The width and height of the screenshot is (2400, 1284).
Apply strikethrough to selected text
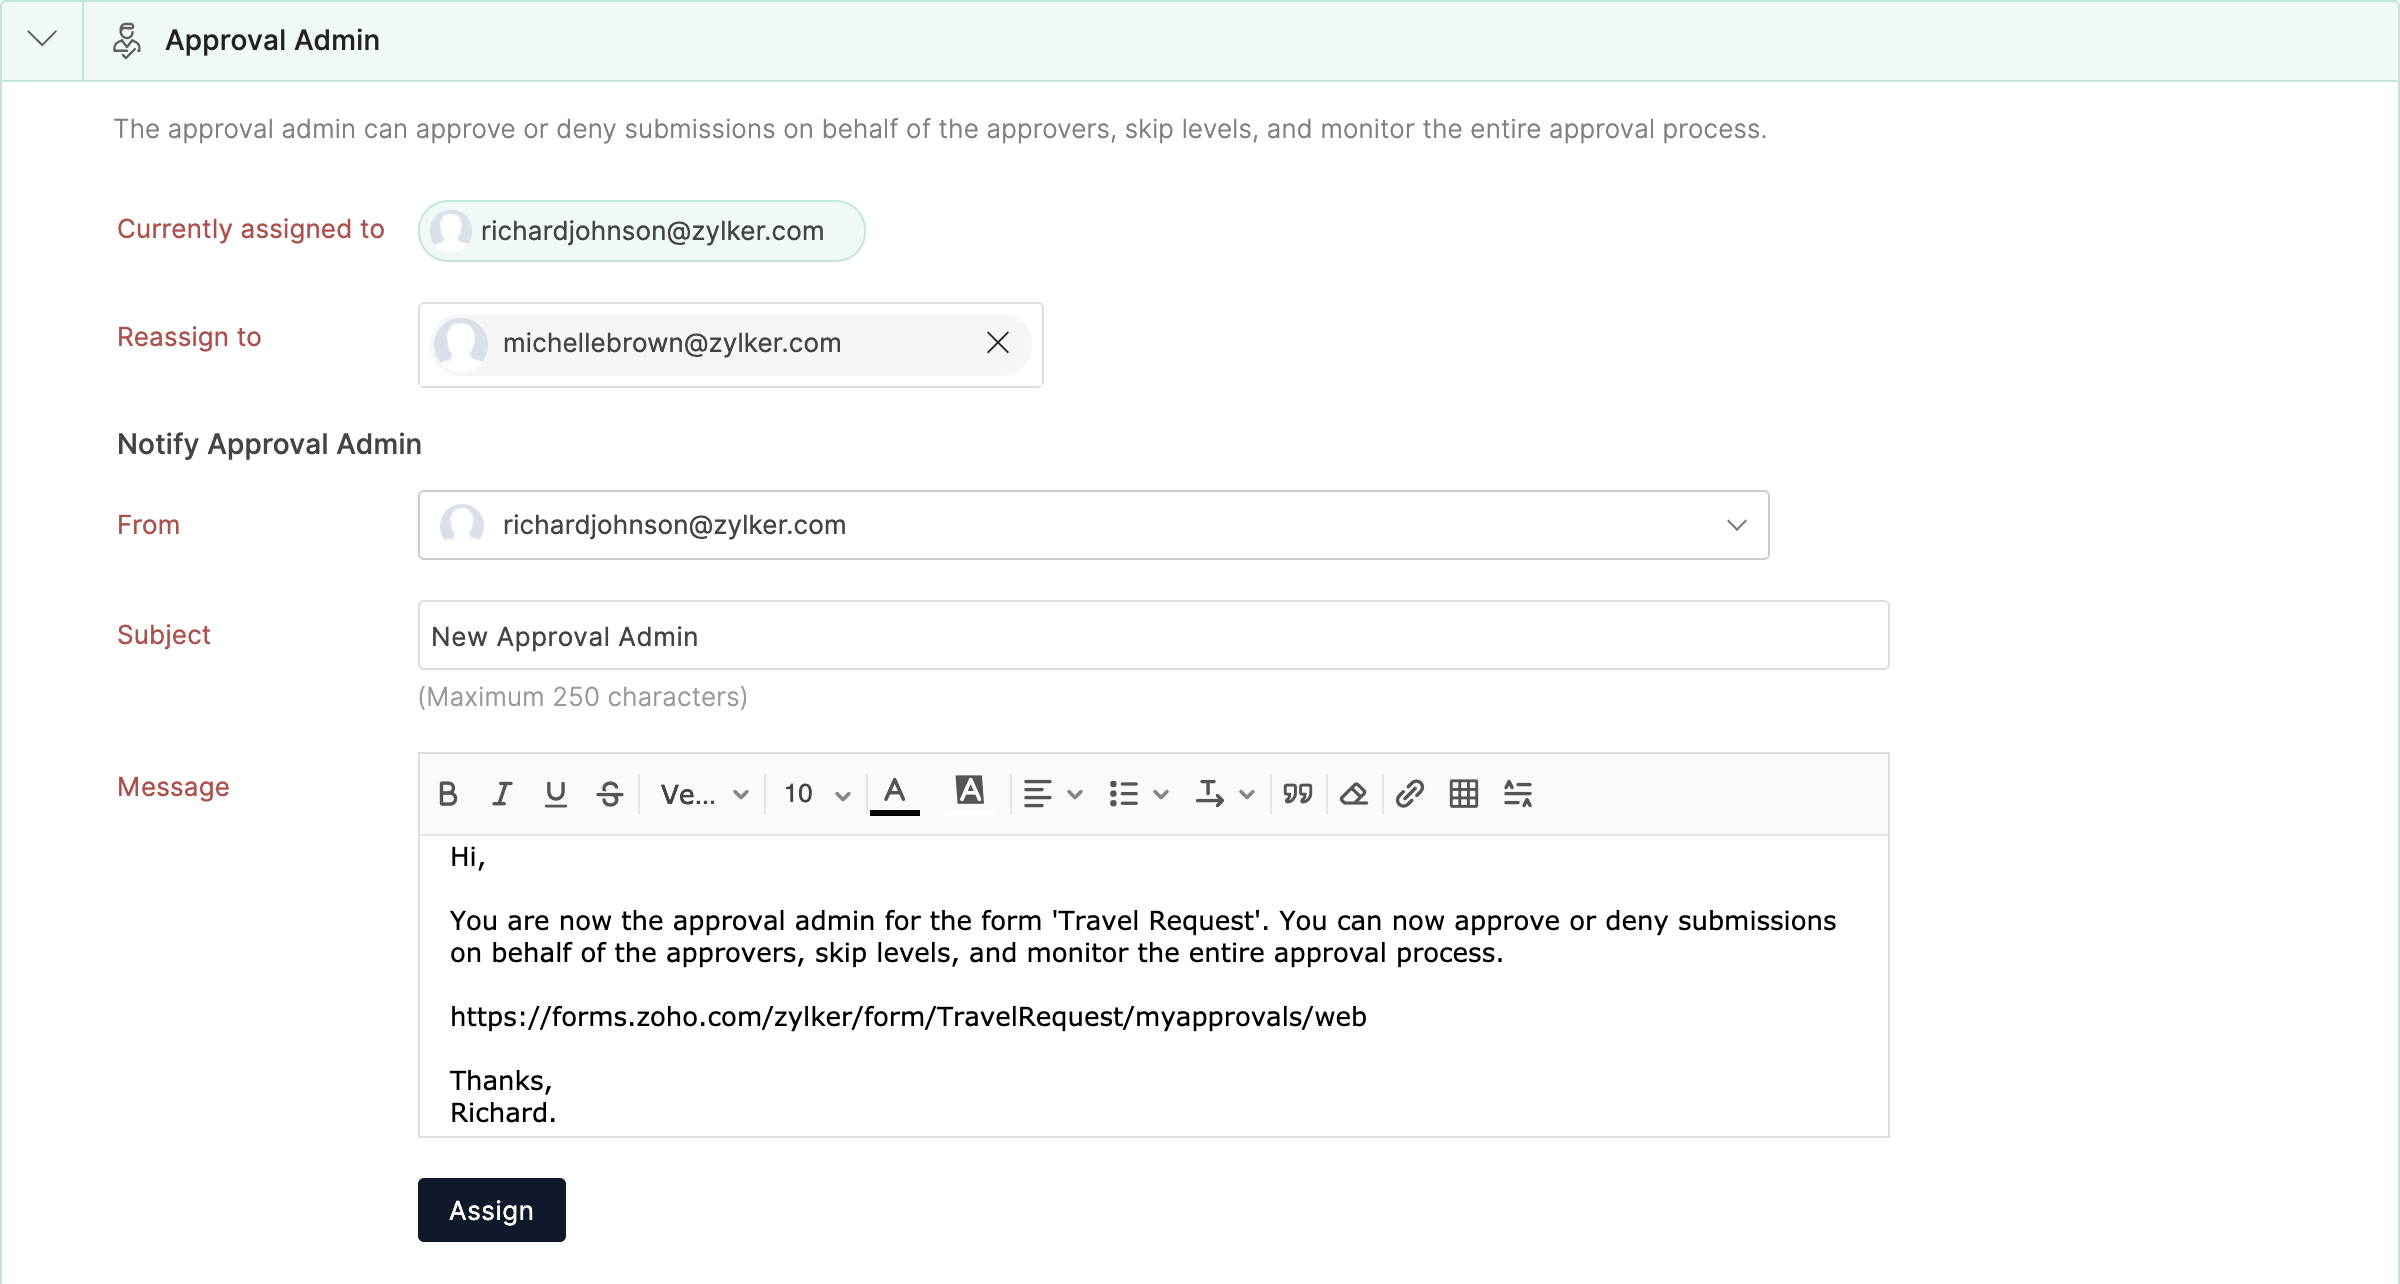[x=610, y=794]
